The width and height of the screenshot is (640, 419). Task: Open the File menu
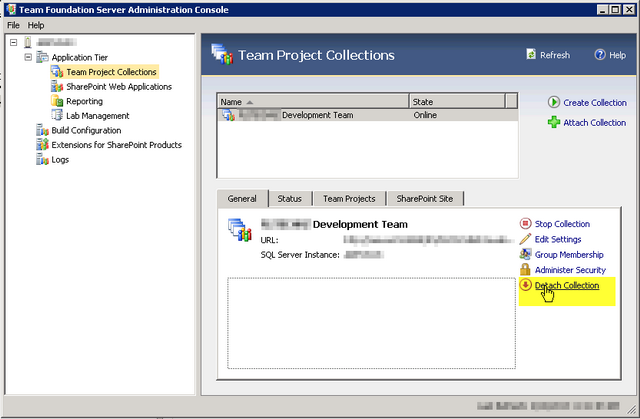[x=13, y=25]
